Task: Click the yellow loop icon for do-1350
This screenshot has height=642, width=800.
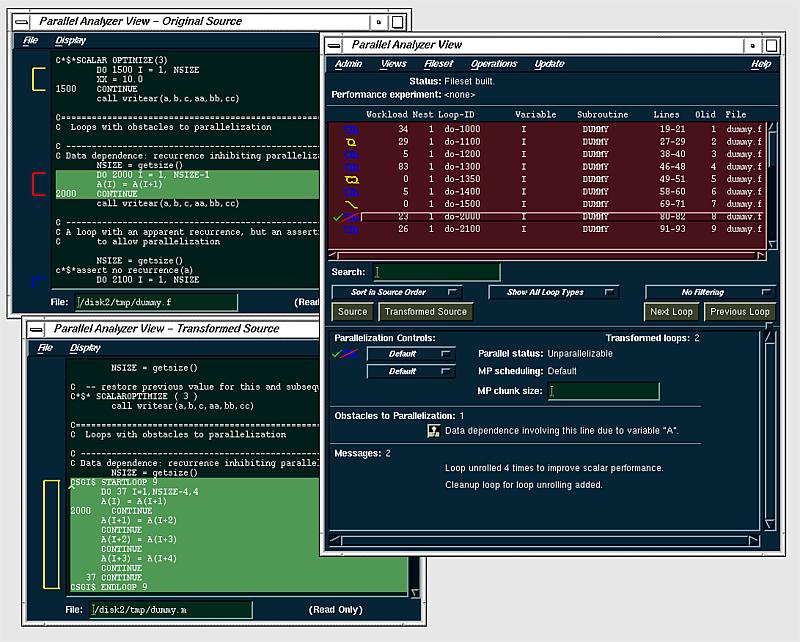Action: [x=351, y=179]
